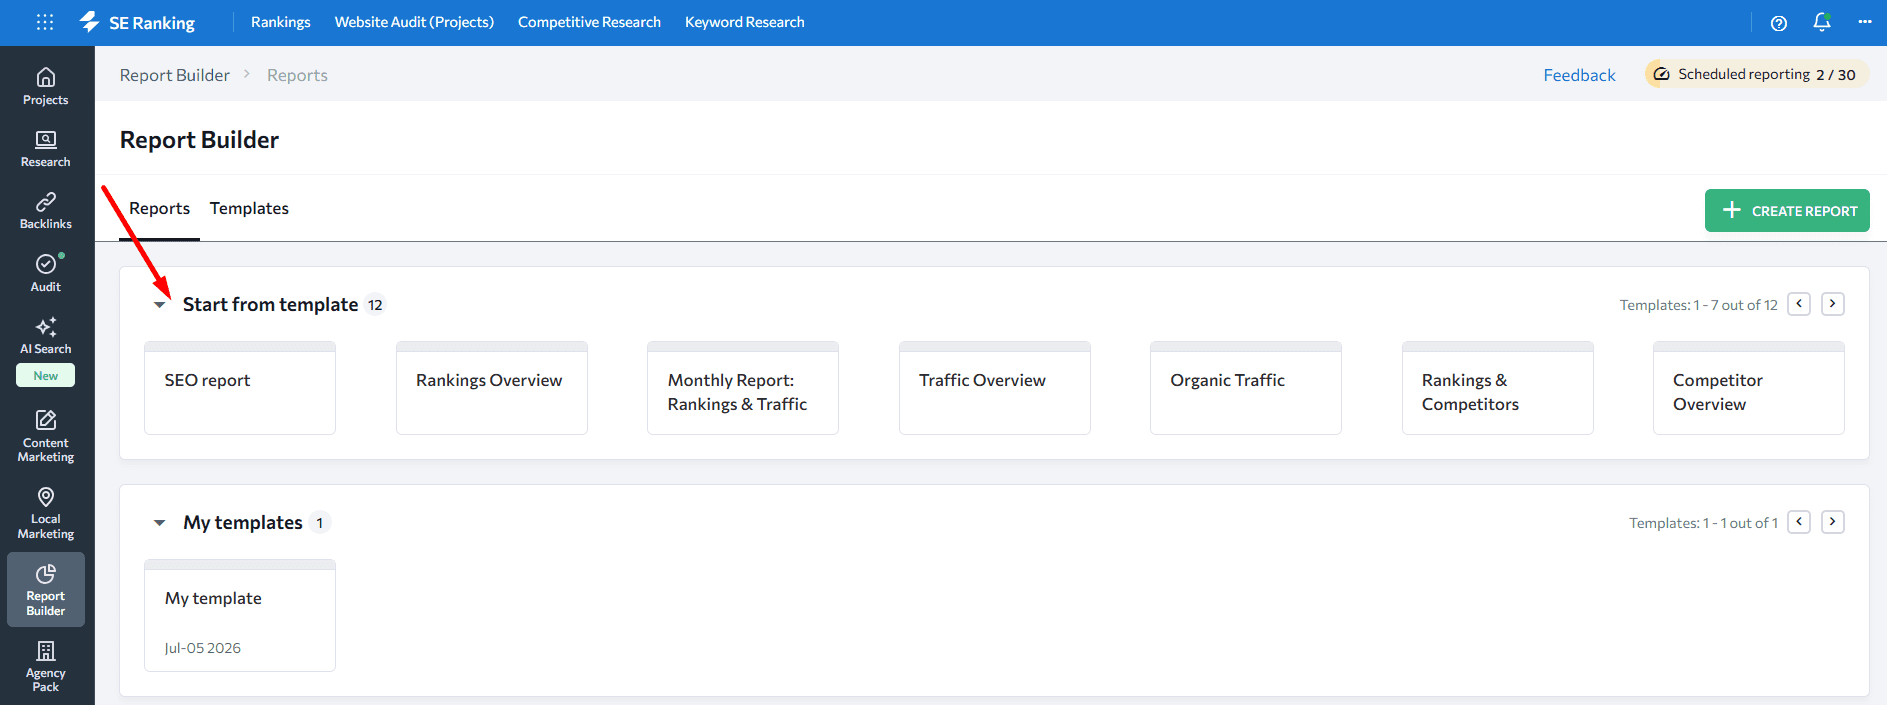Go to previous page of Start from template
Viewport: 1887px width, 705px height.
pyautogui.click(x=1799, y=304)
